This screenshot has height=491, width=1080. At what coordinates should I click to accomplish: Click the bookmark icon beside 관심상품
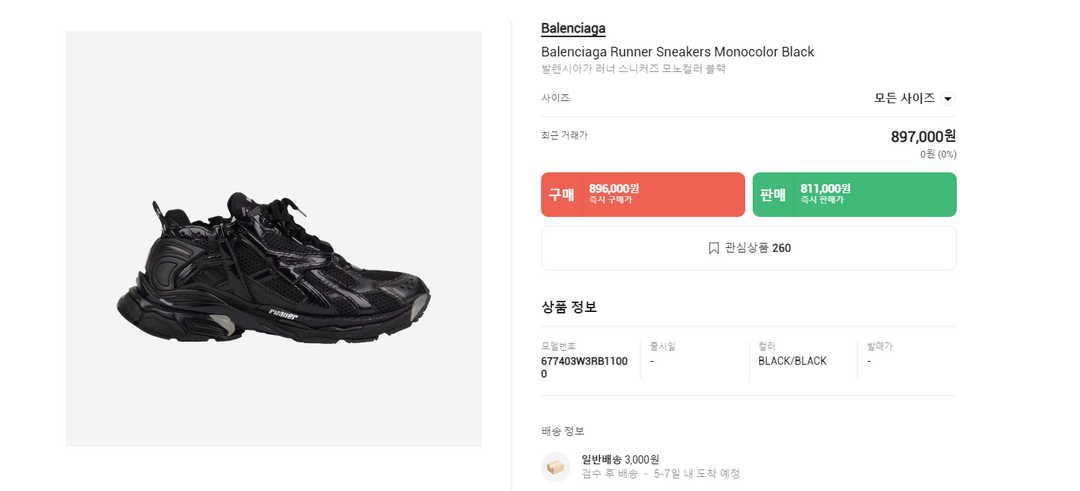pos(714,248)
